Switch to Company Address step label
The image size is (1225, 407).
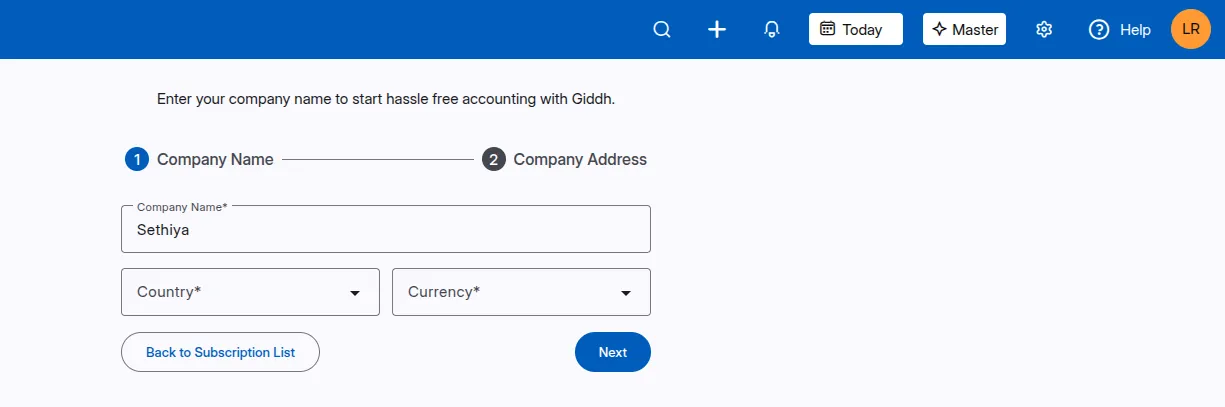[x=580, y=159]
